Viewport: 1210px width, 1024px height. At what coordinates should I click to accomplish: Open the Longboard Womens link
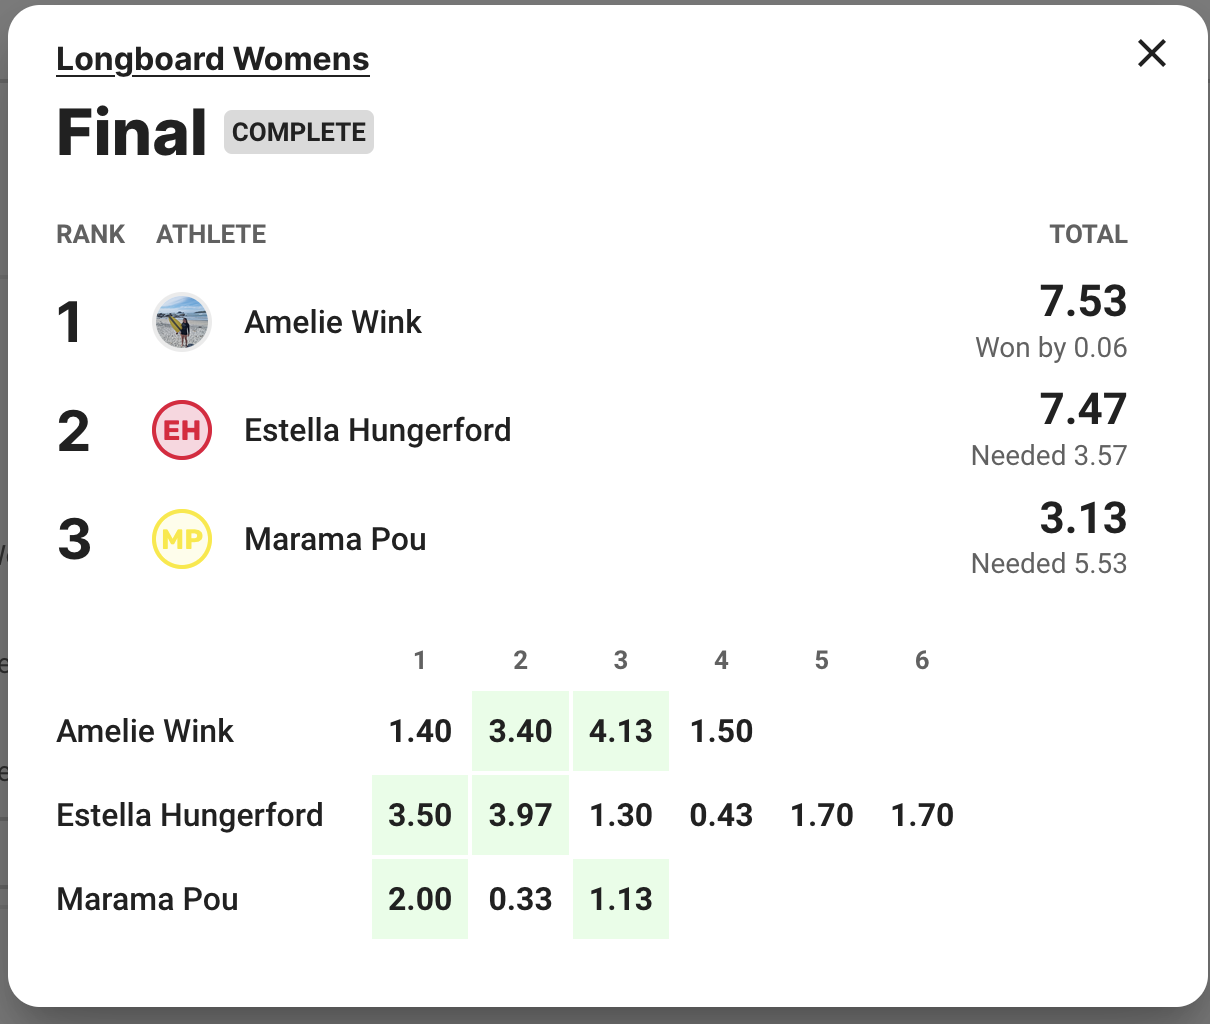tap(213, 59)
